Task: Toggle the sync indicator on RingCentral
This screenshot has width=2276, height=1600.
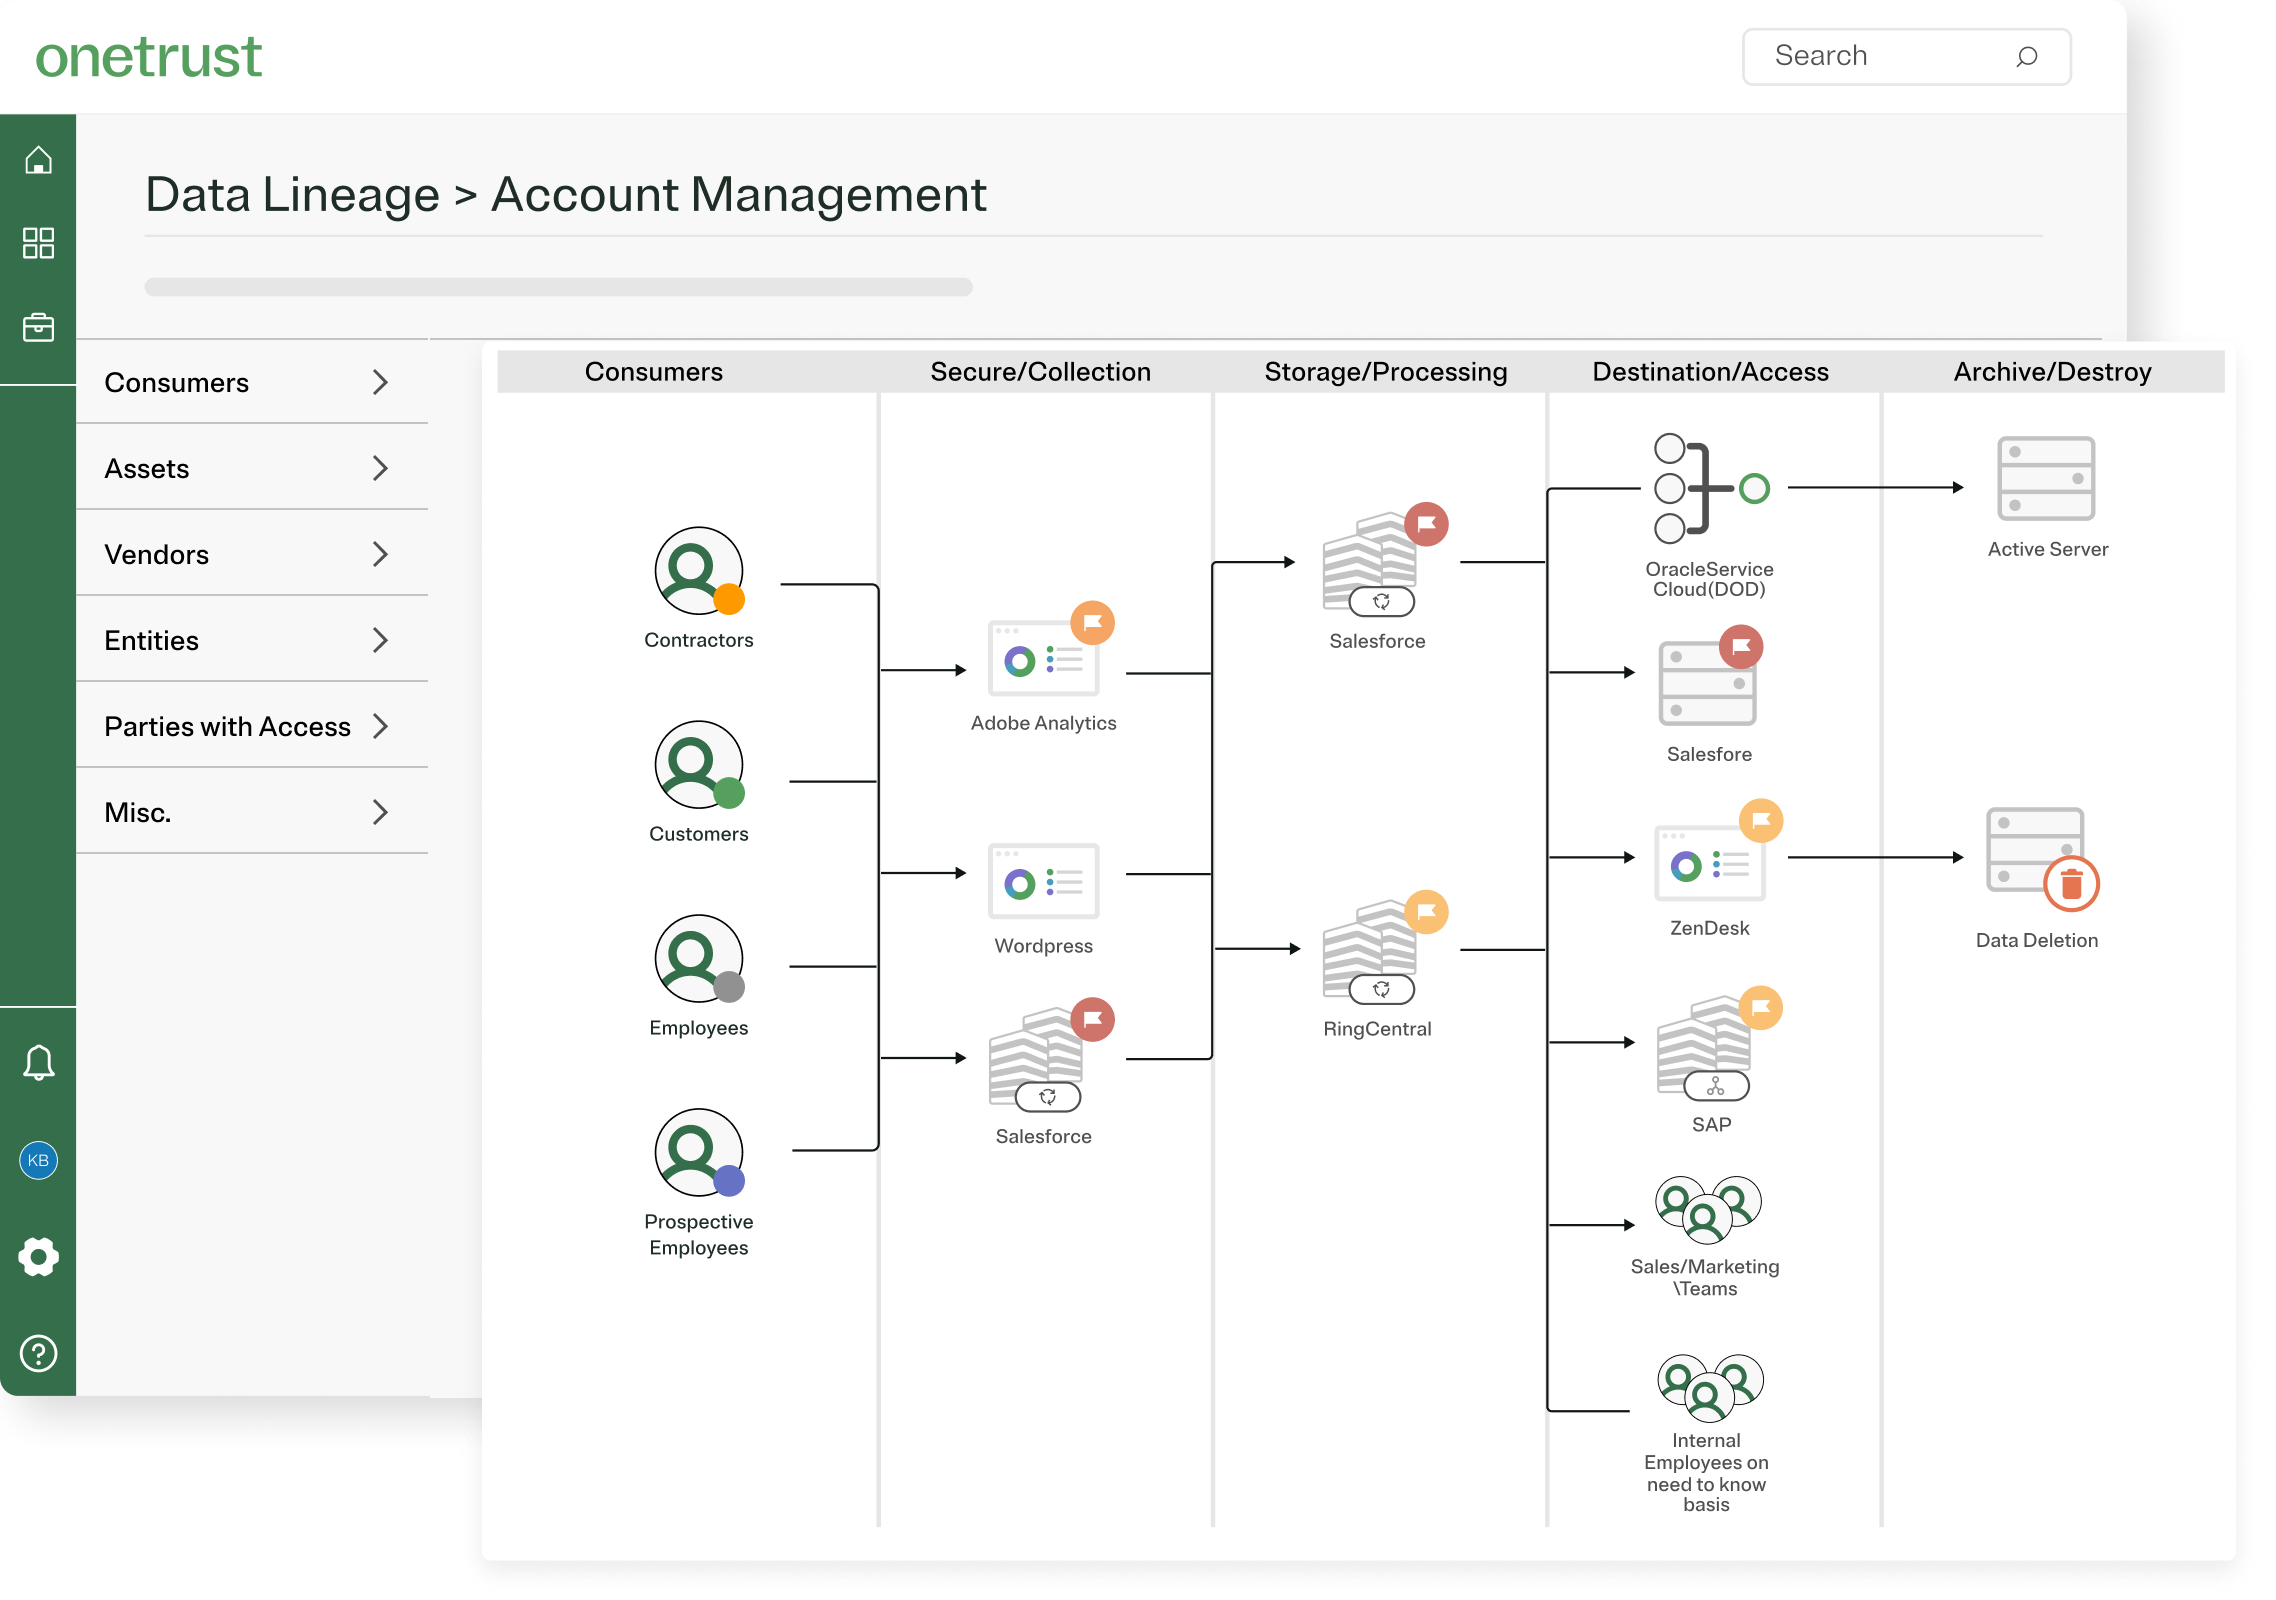Action: pos(1379,989)
